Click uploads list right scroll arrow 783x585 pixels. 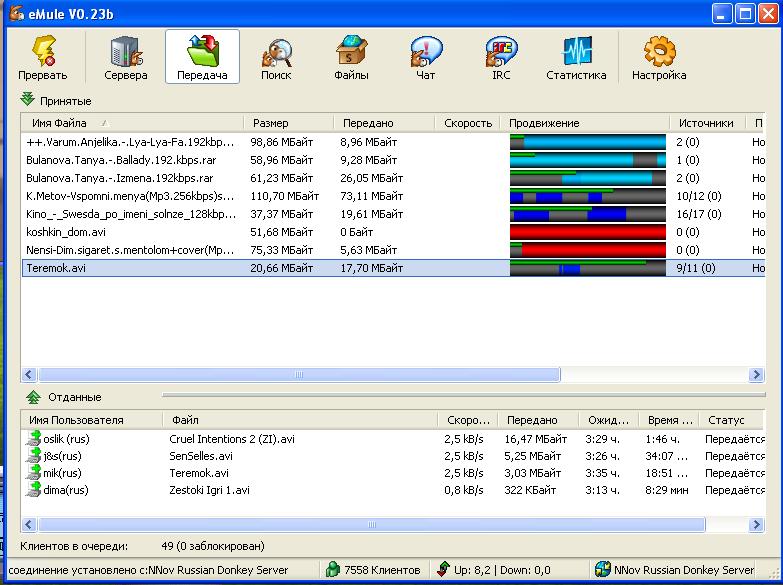pos(756,525)
